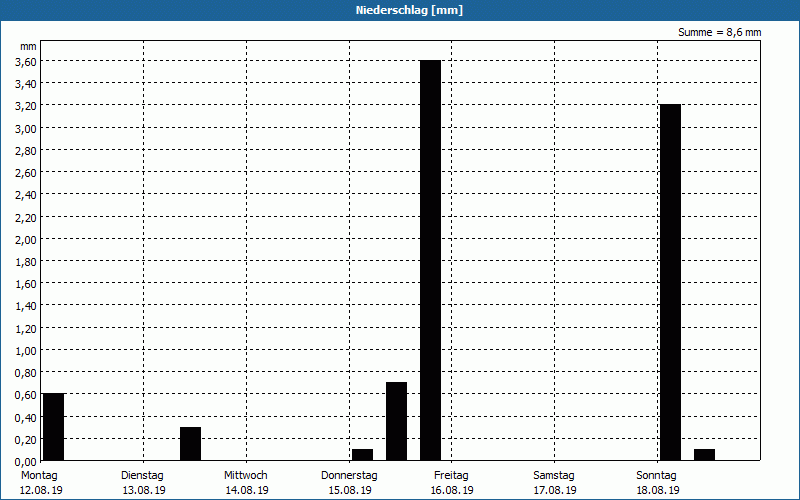Click the mm unit label above y-axis
The height and width of the screenshot is (500, 800).
coord(28,46)
